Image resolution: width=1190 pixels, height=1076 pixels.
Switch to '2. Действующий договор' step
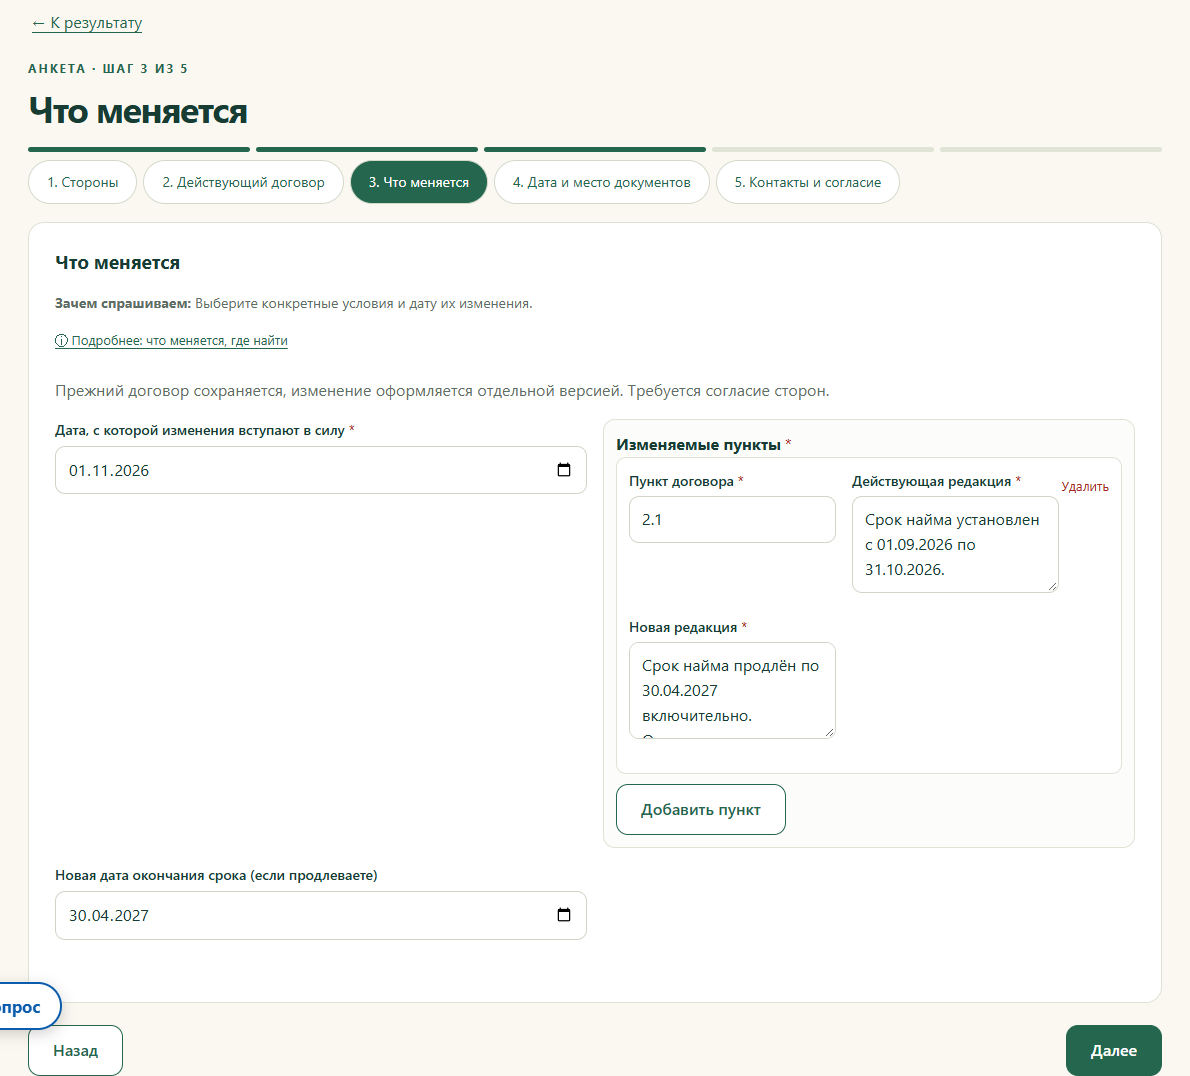tap(243, 182)
